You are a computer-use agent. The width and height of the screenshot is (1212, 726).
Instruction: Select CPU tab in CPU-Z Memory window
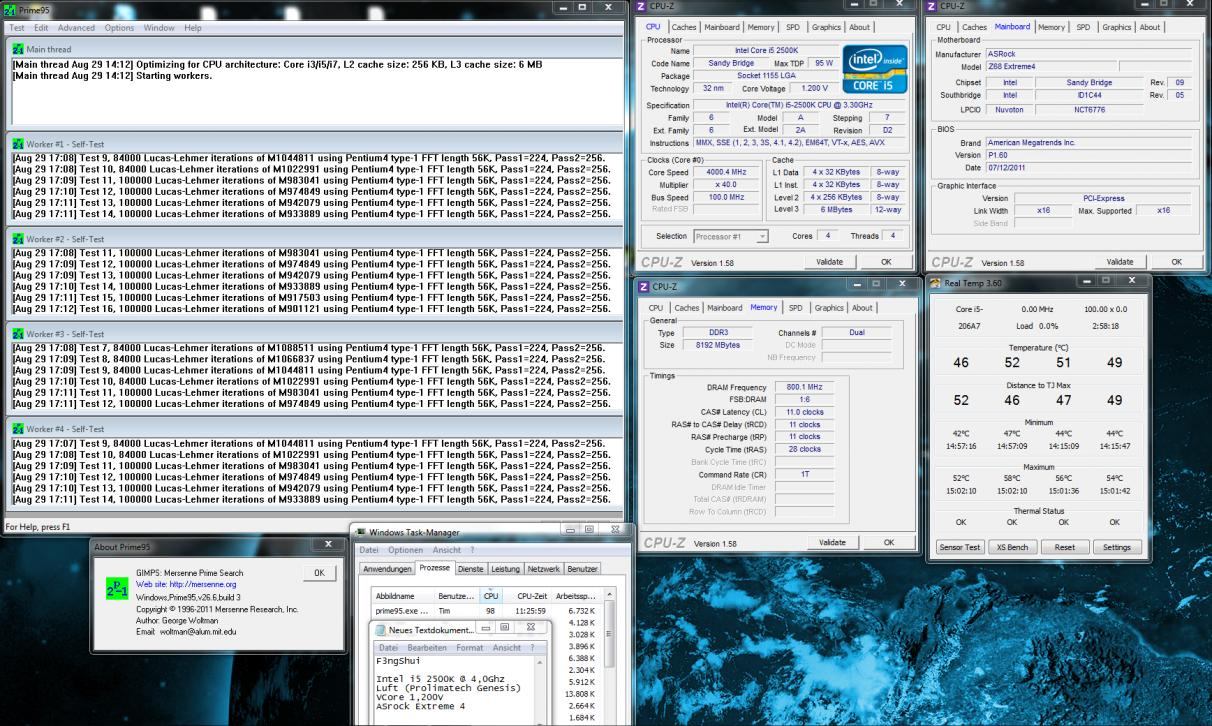tap(655, 307)
